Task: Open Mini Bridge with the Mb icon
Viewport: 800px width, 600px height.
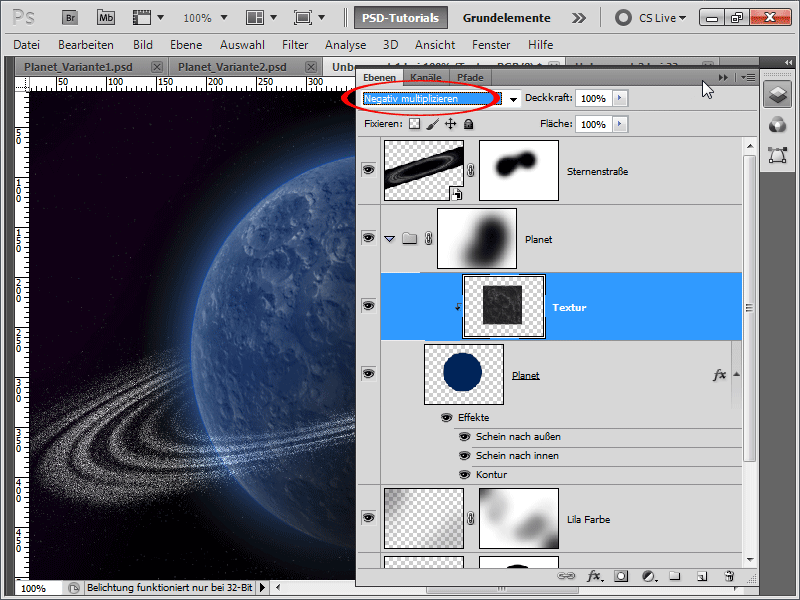Action: pos(106,18)
